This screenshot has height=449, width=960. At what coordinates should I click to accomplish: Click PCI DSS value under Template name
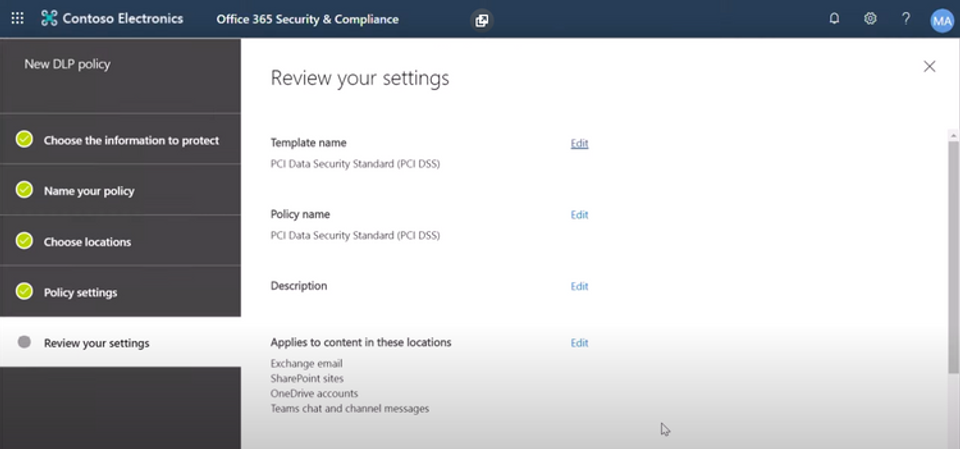(x=355, y=164)
